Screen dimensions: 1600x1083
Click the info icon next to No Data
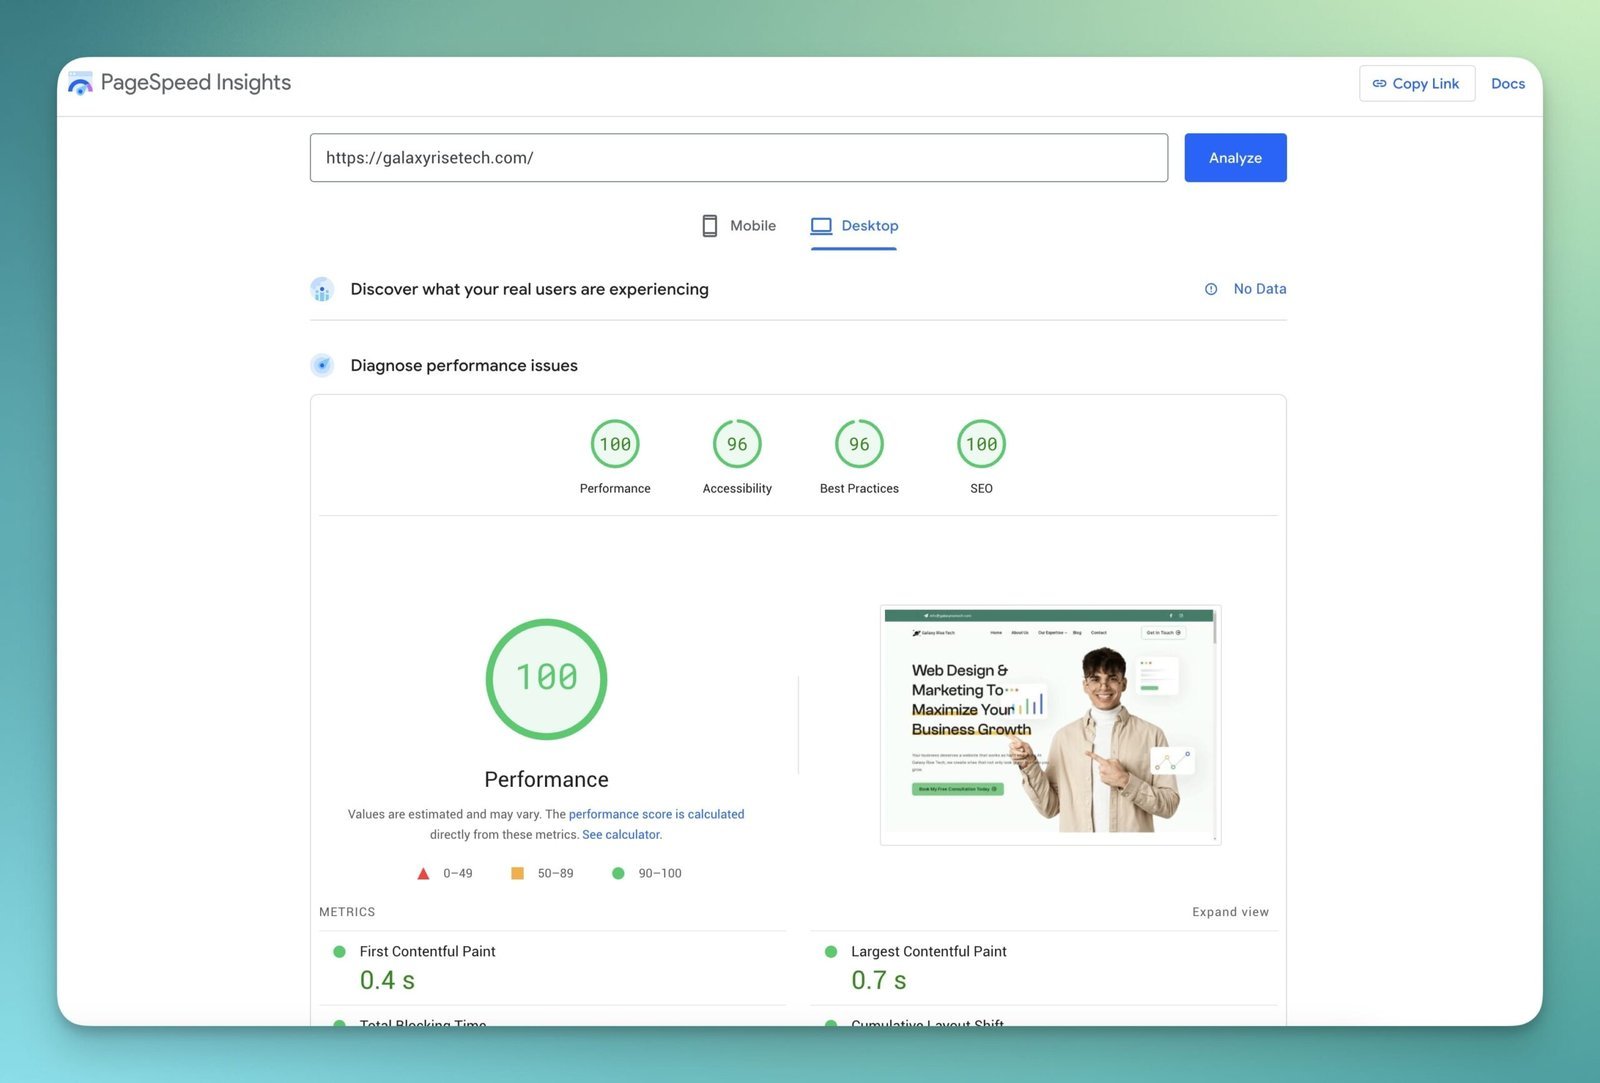click(x=1210, y=289)
